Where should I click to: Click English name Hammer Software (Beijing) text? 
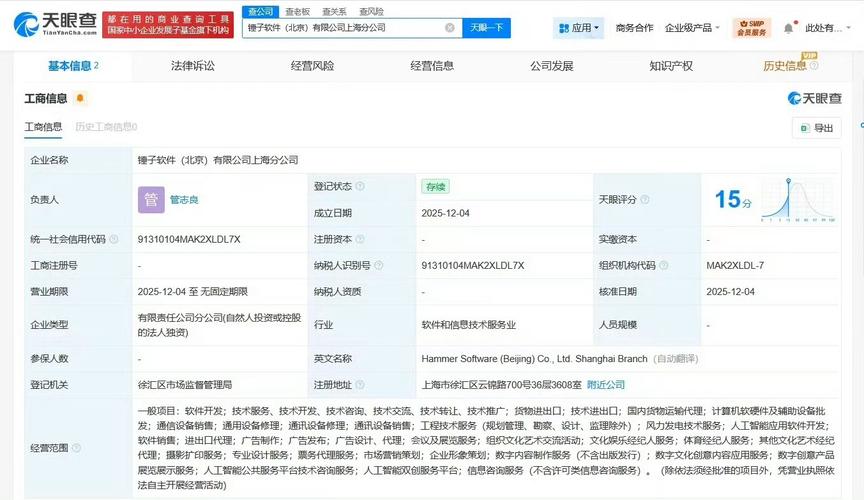tap(534, 358)
